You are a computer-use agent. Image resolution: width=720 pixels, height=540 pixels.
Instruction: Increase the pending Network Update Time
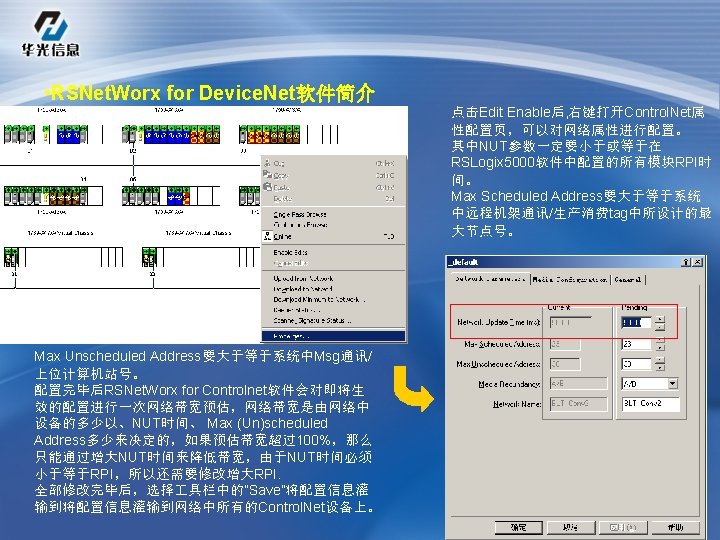[x=660, y=320]
